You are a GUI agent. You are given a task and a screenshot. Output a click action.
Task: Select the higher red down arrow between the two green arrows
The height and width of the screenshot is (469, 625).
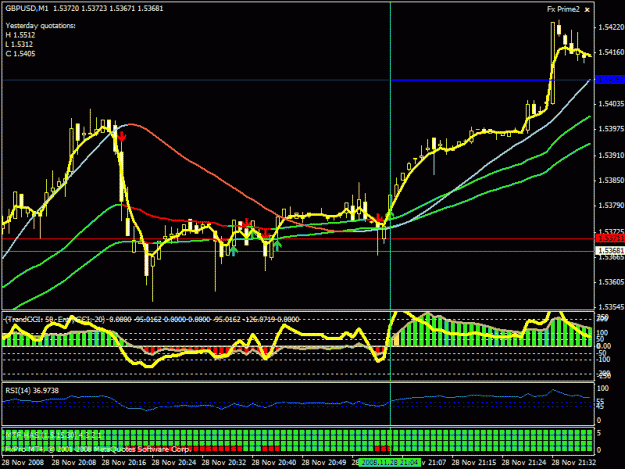click(247, 222)
